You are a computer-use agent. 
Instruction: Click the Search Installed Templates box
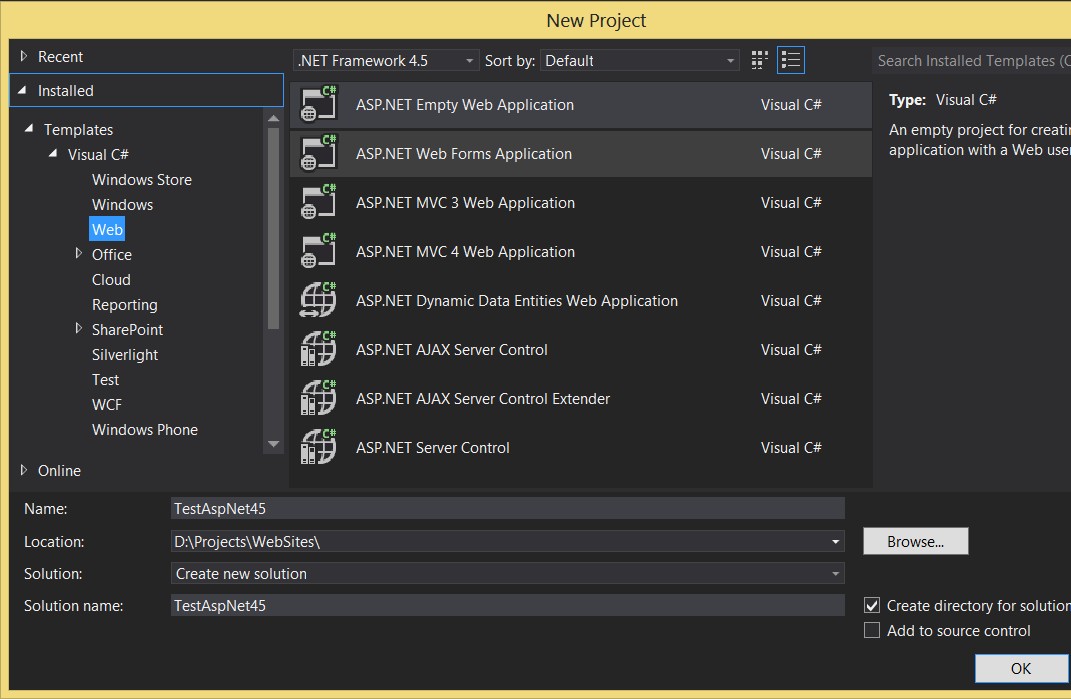[x=971, y=61]
